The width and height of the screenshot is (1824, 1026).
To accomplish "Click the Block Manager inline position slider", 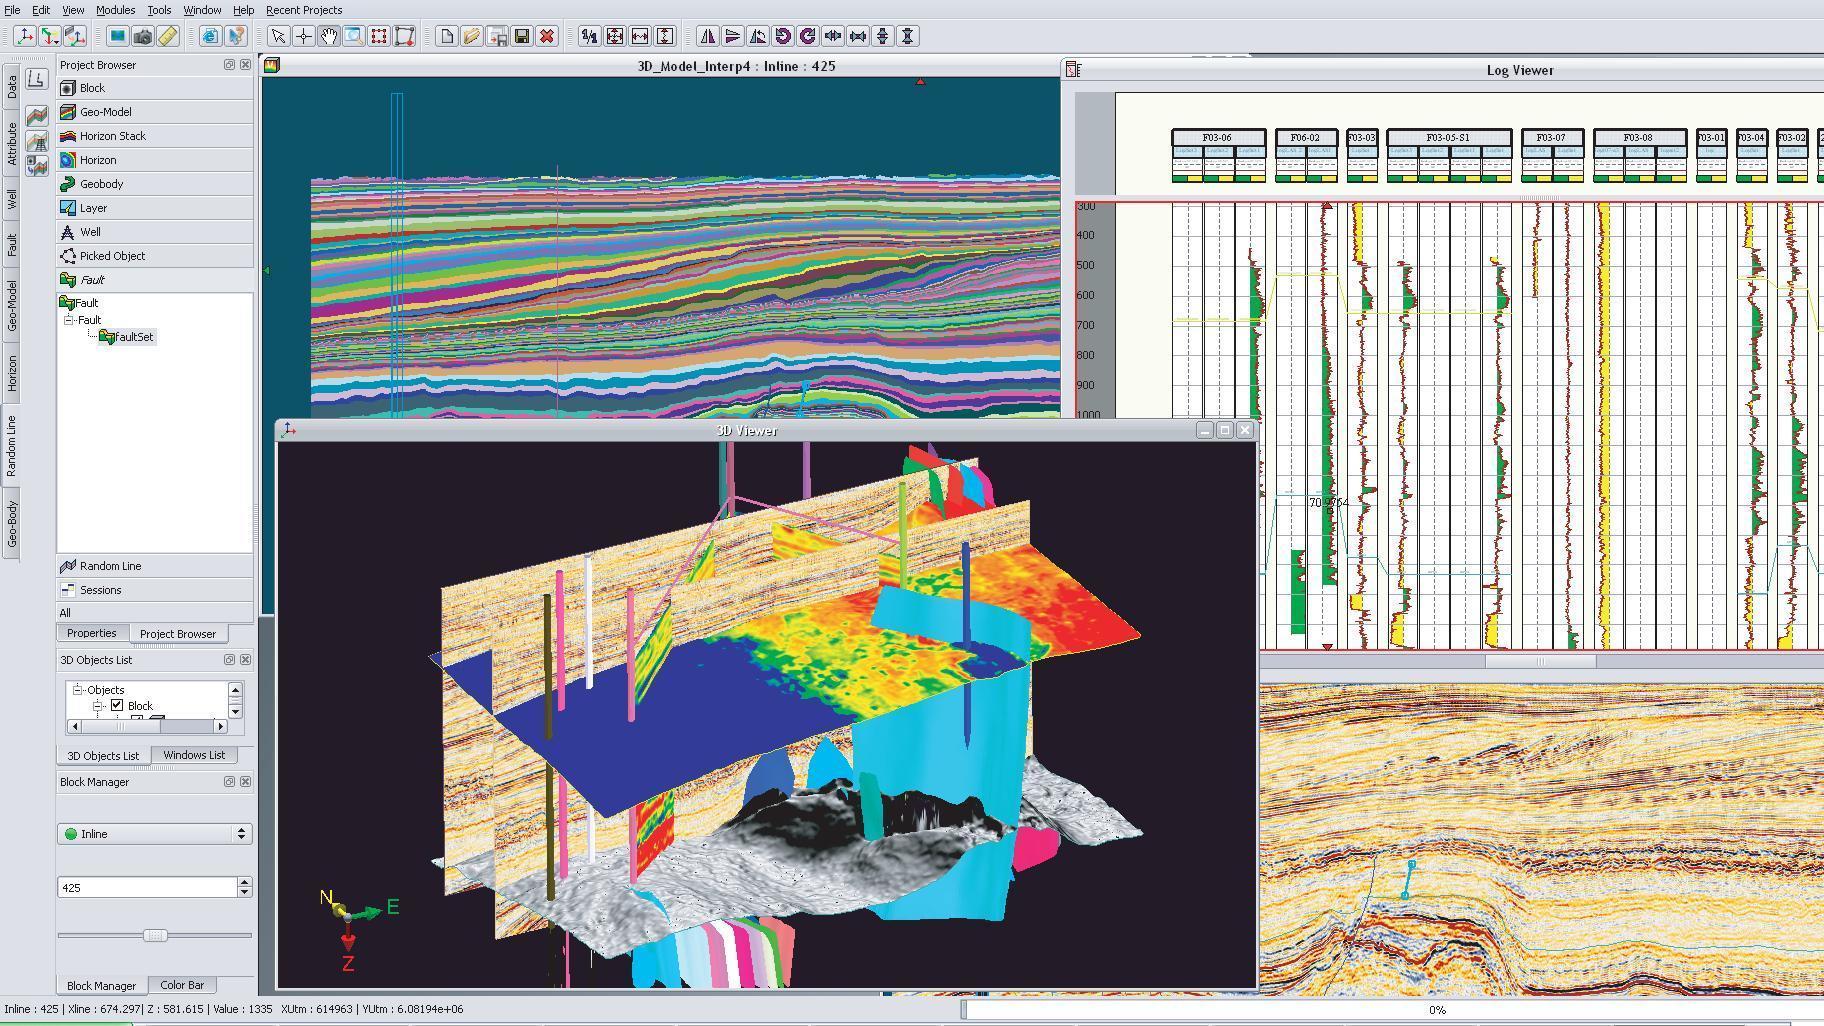I will point(154,935).
